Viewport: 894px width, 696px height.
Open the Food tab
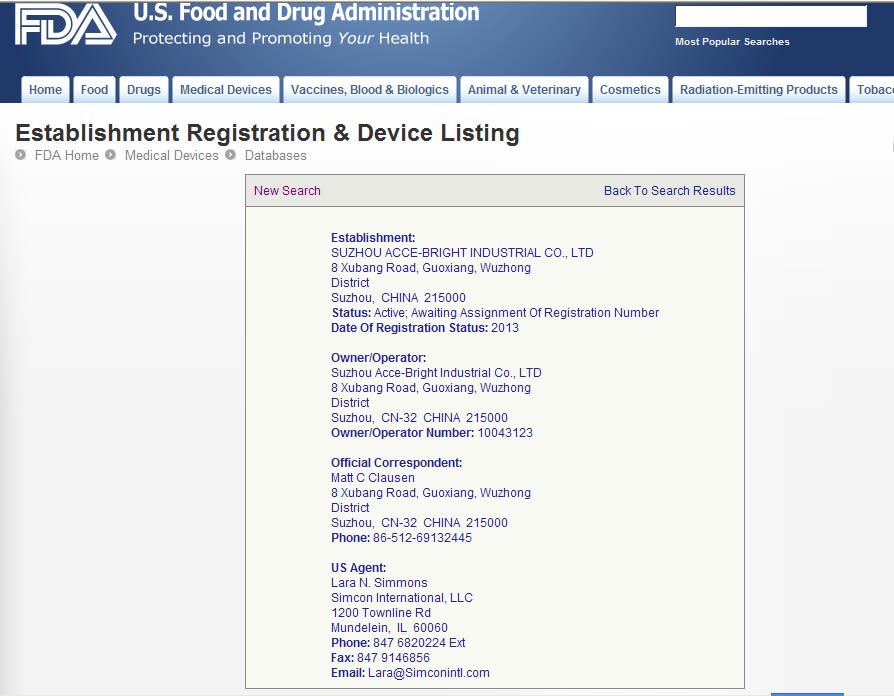click(x=94, y=89)
